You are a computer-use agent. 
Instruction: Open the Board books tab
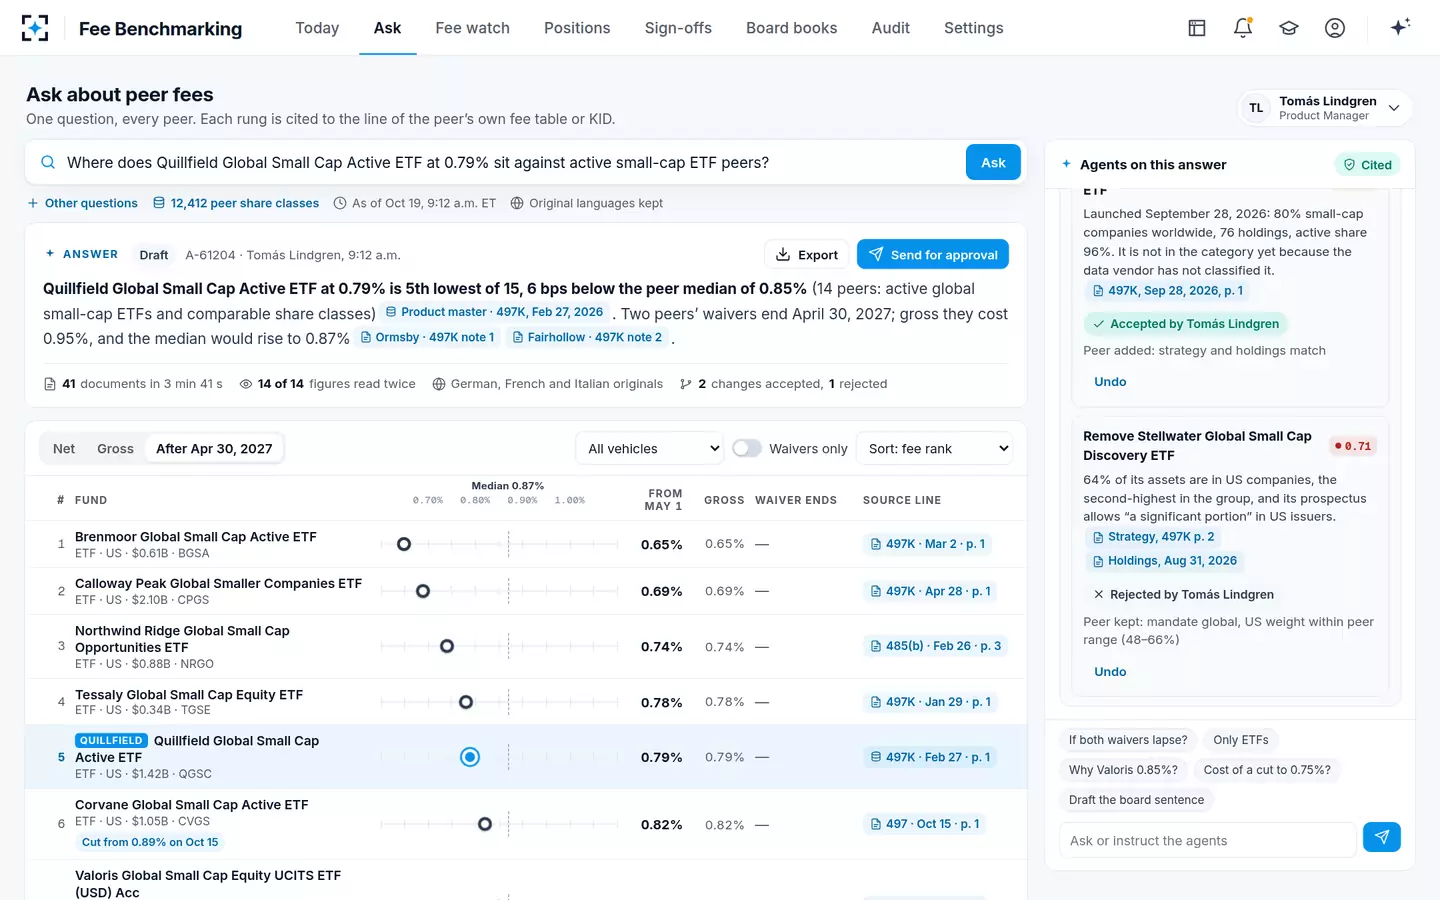tap(792, 28)
